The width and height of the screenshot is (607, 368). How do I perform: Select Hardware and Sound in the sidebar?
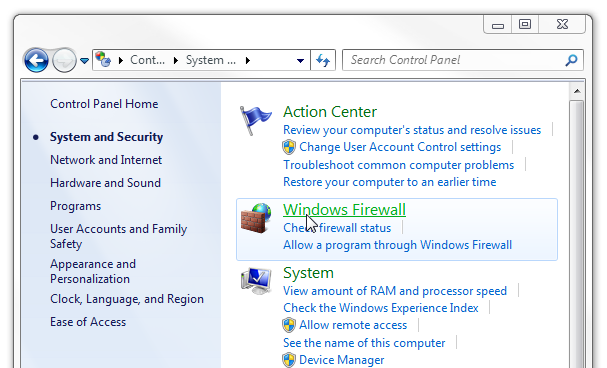coord(105,183)
